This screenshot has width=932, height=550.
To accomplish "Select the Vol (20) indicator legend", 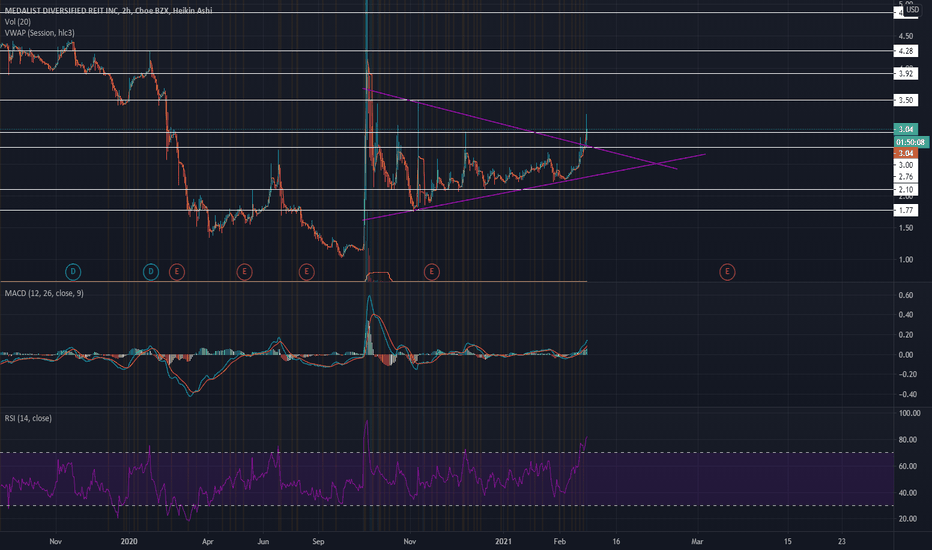I will [x=18, y=21].
